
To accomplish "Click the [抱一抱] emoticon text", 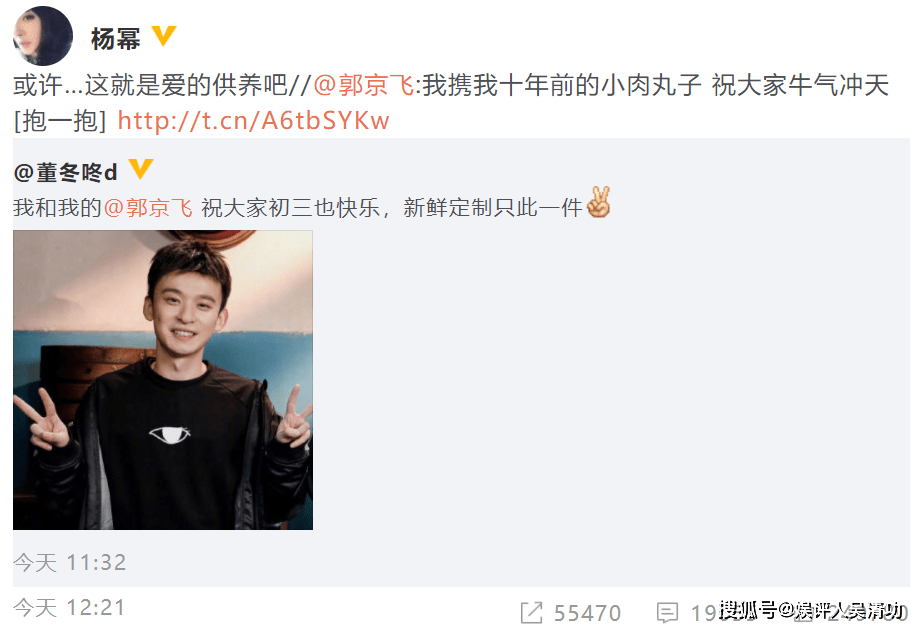I will [60, 121].
